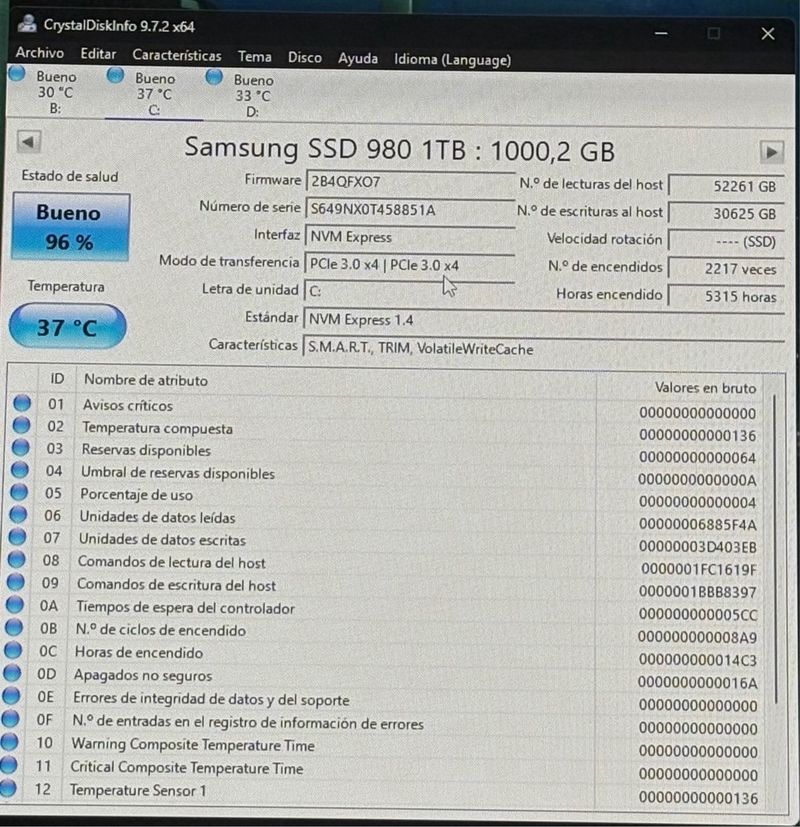Click host writes value 30625 GB
The width and height of the screenshot is (800, 827).
(x=726, y=213)
